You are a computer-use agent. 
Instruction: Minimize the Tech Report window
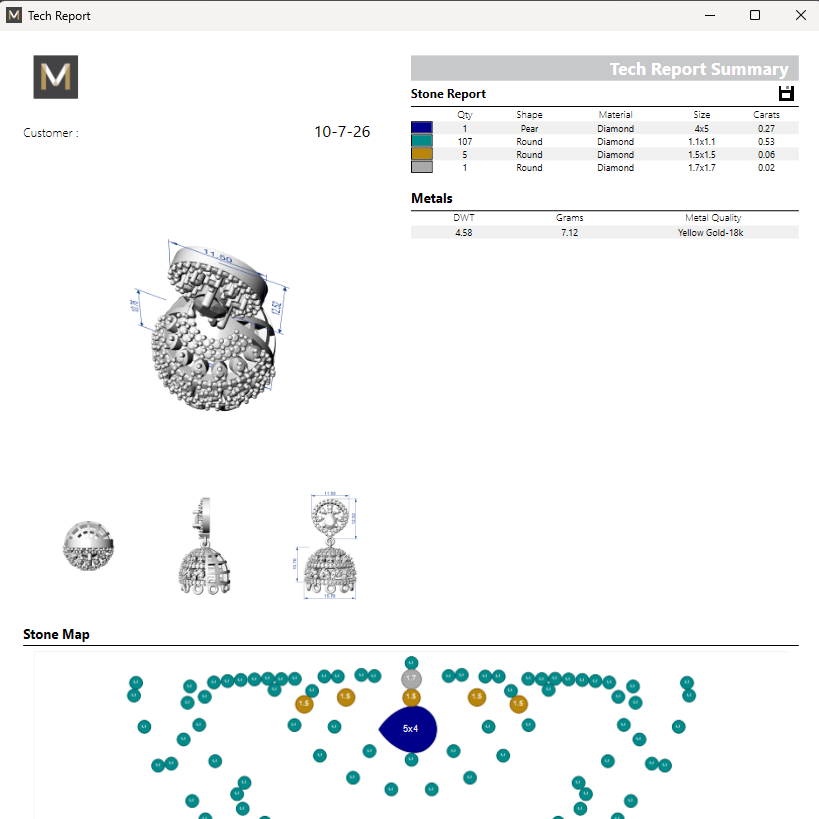pyautogui.click(x=710, y=15)
